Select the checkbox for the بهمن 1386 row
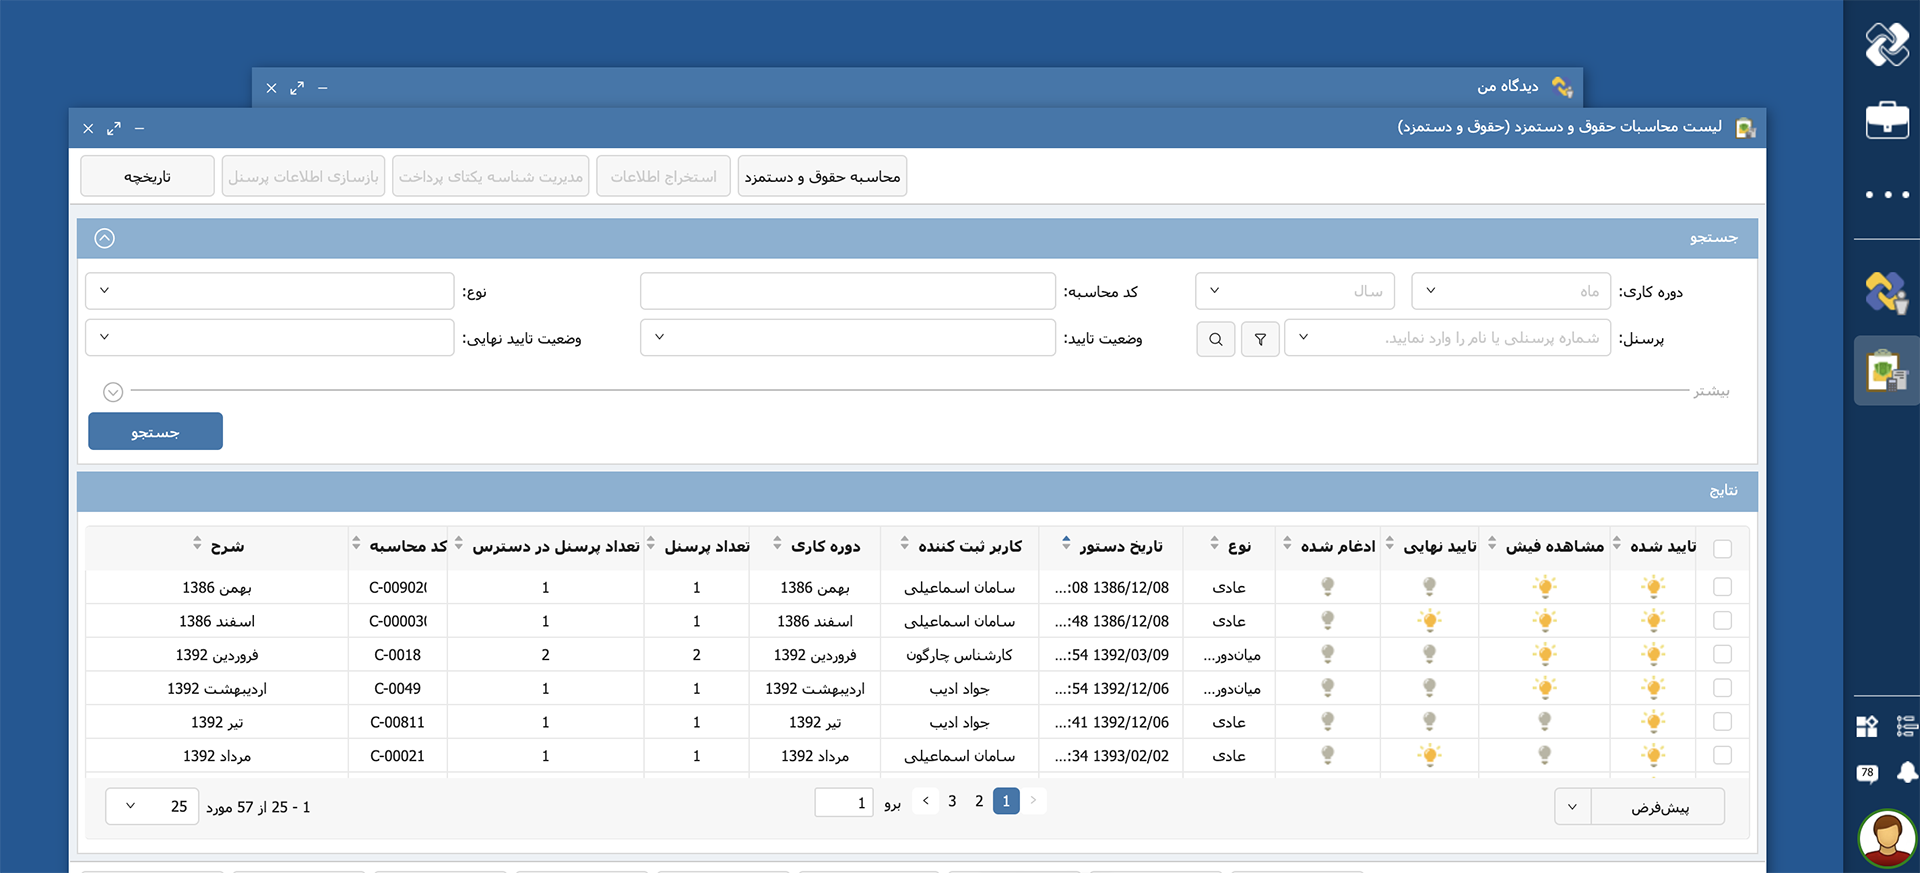Viewport: 1920px width, 873px height. [1722, 587]
